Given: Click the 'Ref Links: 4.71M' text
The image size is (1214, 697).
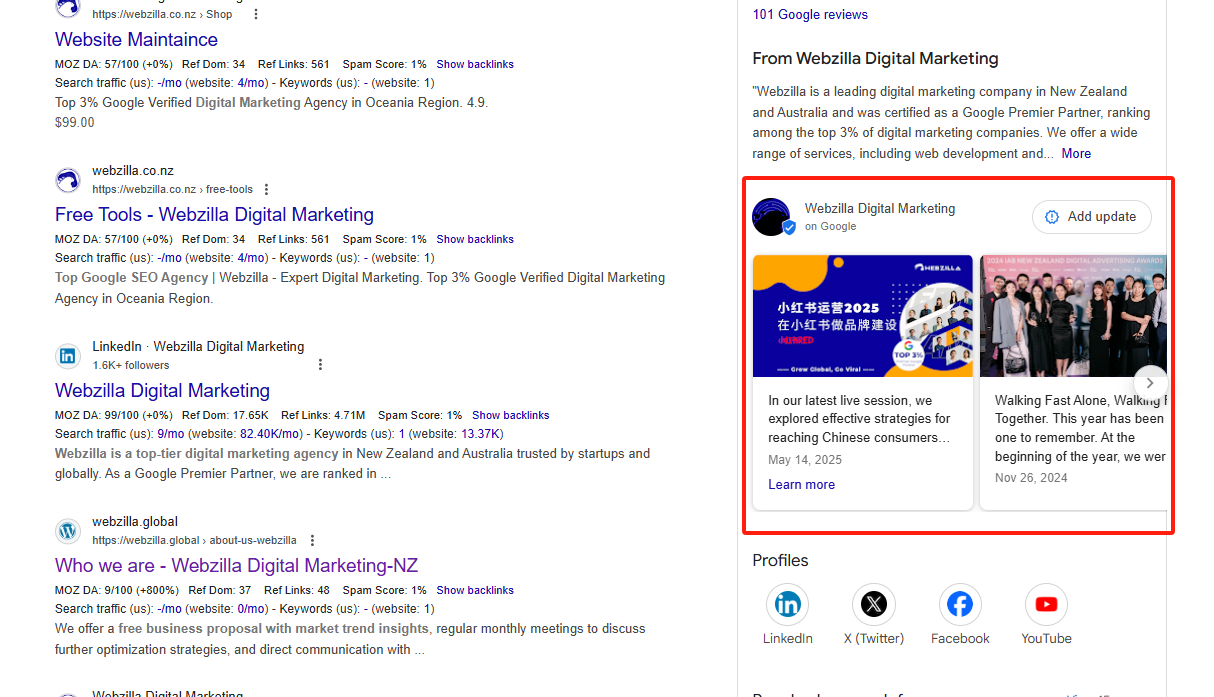Looking at the screenshot, I should pos(323,415).
